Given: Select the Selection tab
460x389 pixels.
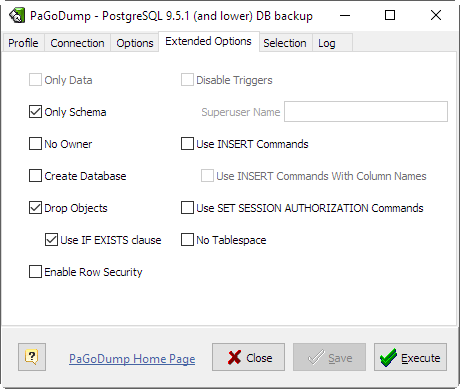Looking at the screenshot, I should tap(285, 43).
